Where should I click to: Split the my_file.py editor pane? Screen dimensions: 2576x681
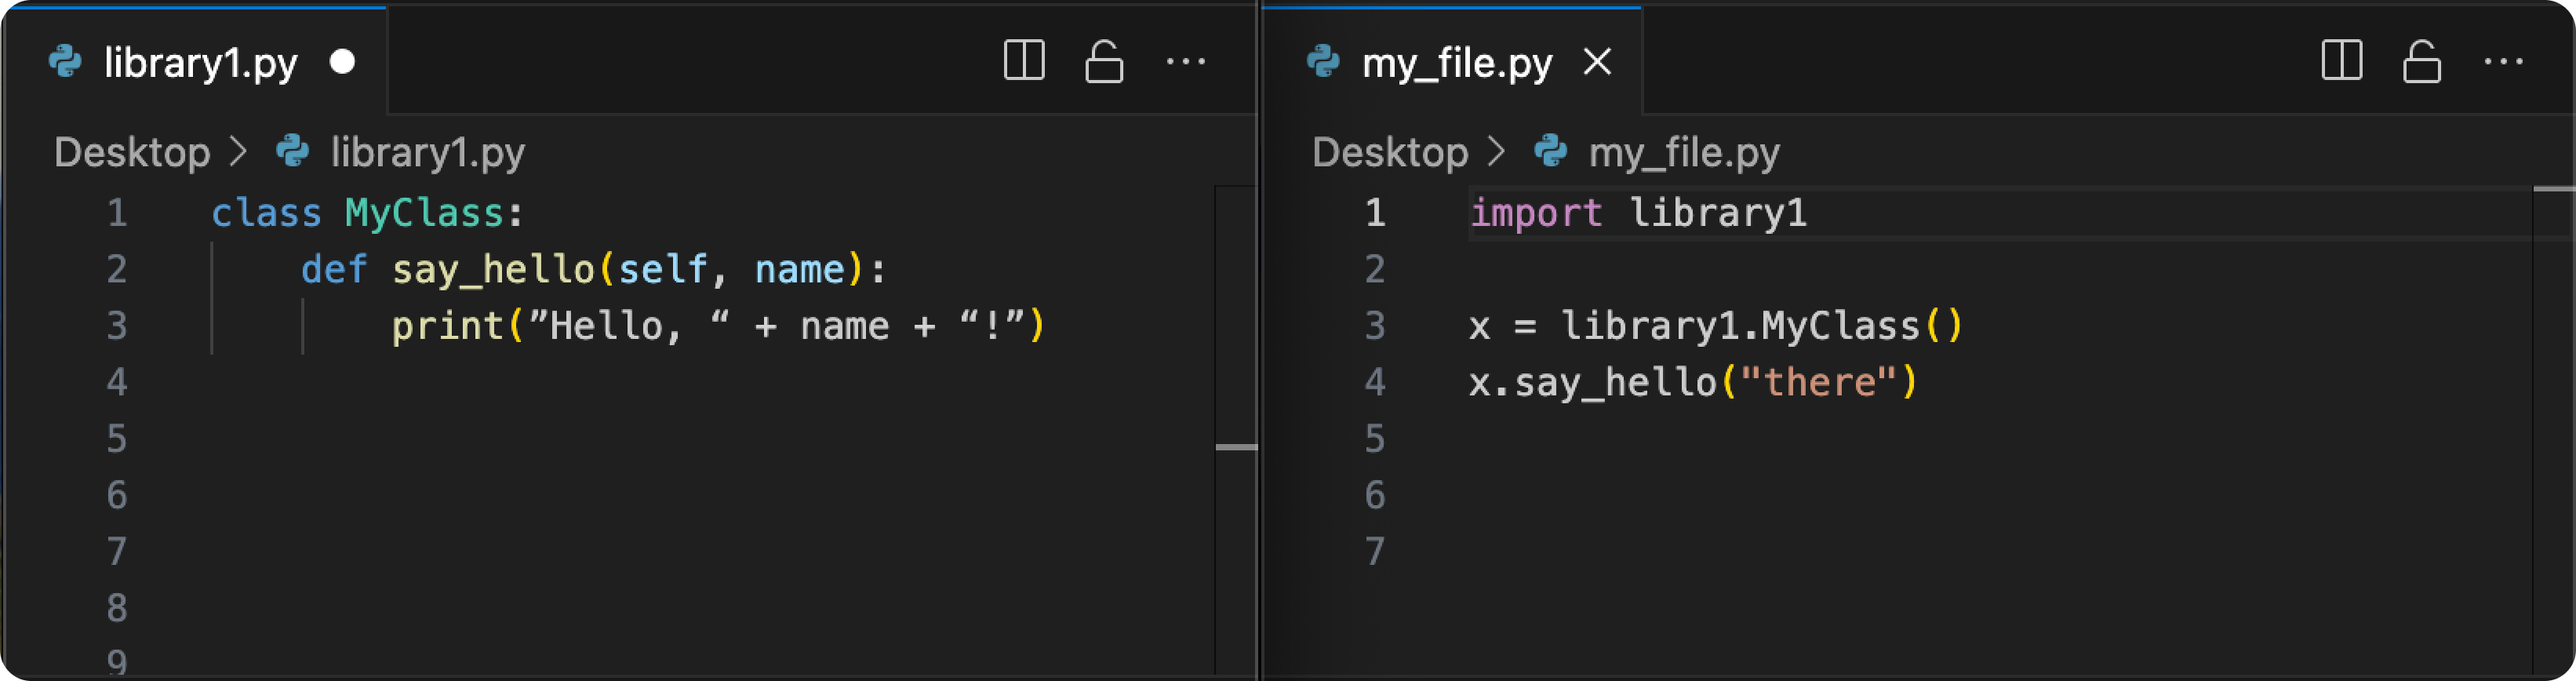point(2341,61)
